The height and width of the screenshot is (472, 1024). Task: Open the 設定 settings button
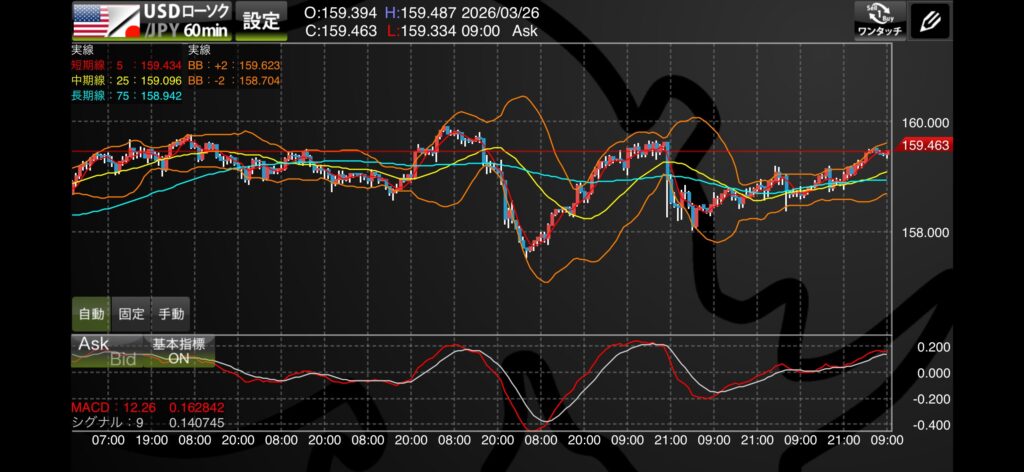(263, 20)
